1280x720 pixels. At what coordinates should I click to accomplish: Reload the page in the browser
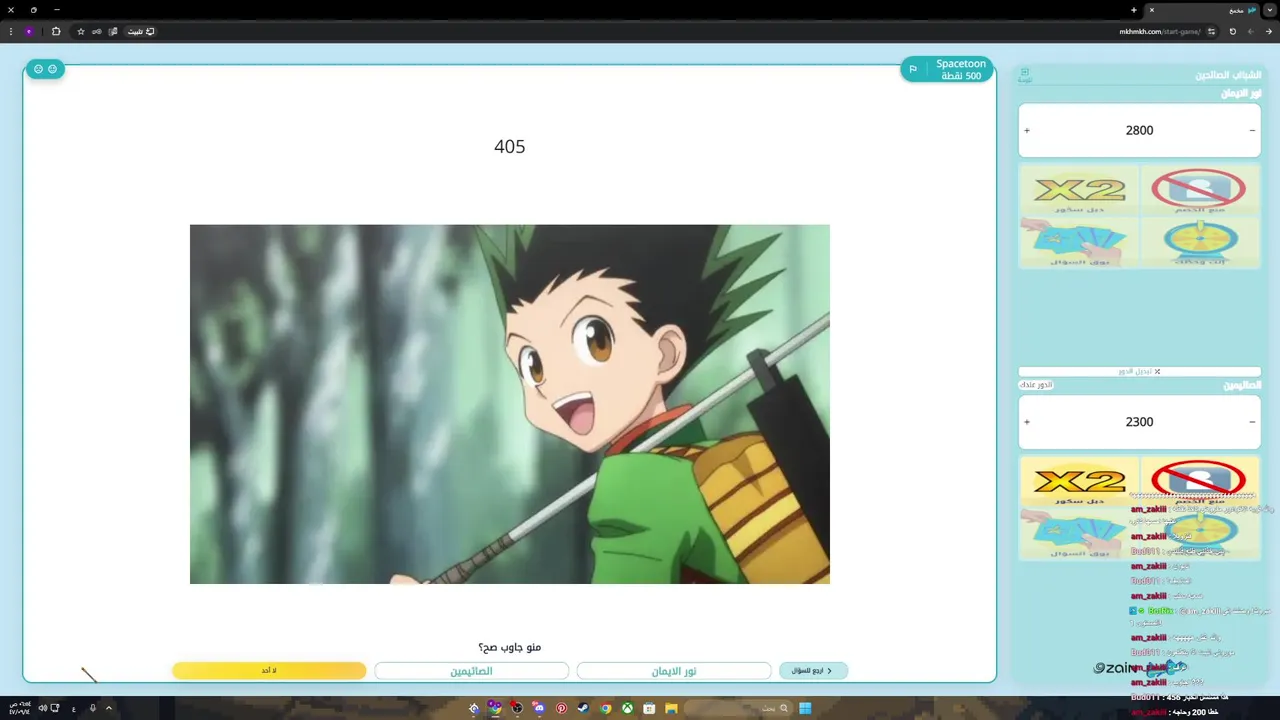1232,31
